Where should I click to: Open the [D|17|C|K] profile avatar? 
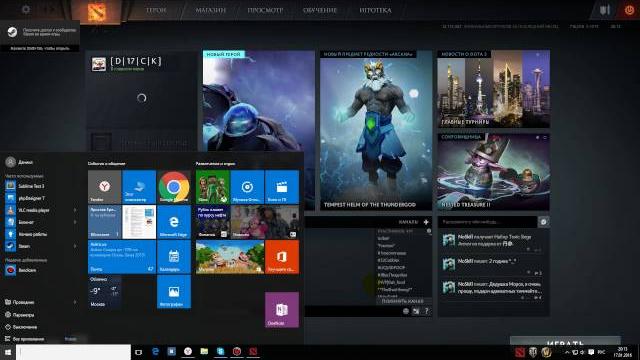(99, 64)
